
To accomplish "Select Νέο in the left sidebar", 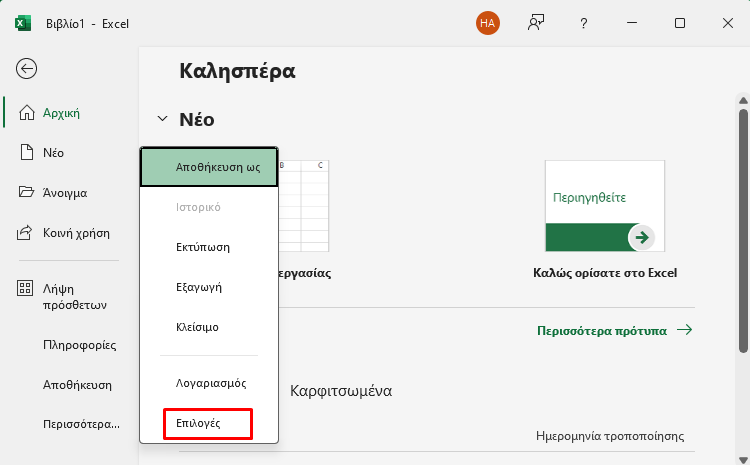I will tap(53, 153).
